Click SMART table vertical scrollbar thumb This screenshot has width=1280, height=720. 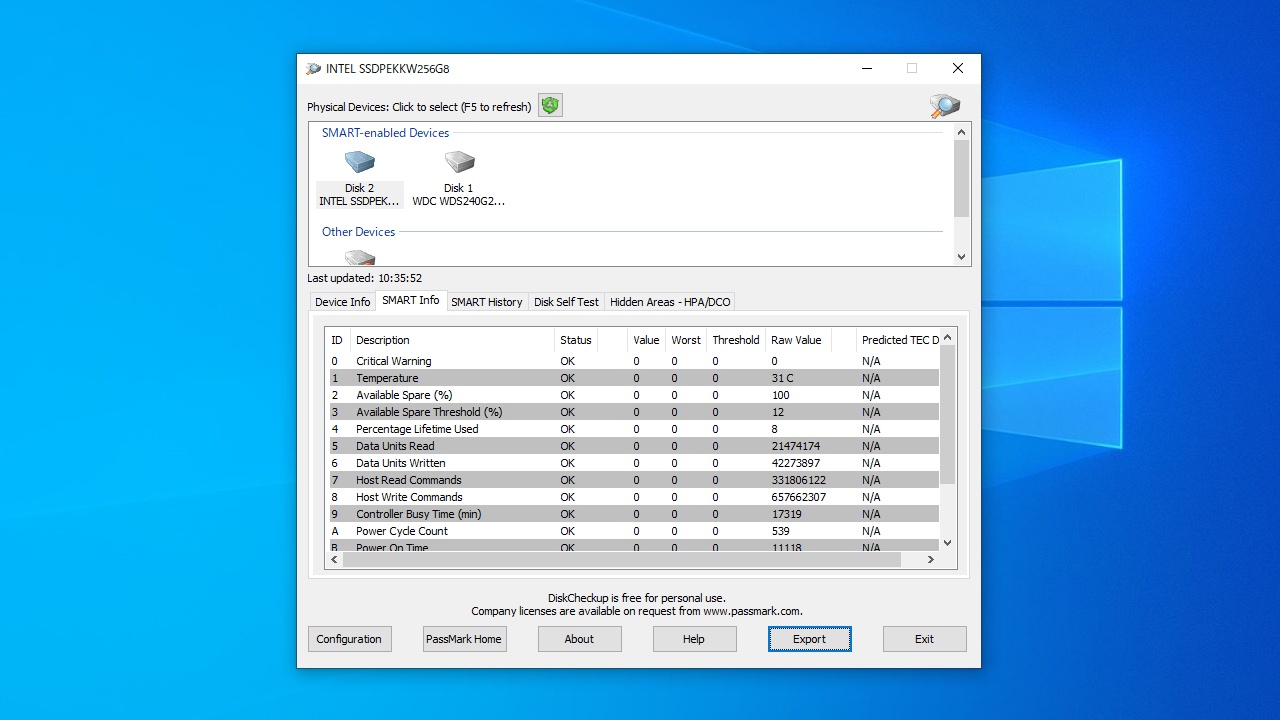tap(948, 414)
